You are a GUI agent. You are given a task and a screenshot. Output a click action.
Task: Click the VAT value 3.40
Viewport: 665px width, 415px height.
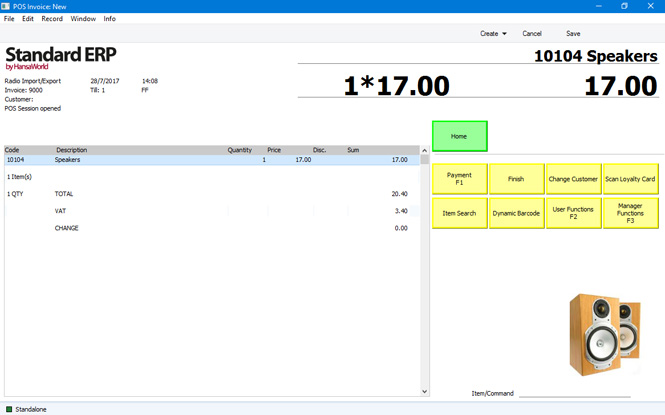401,211
